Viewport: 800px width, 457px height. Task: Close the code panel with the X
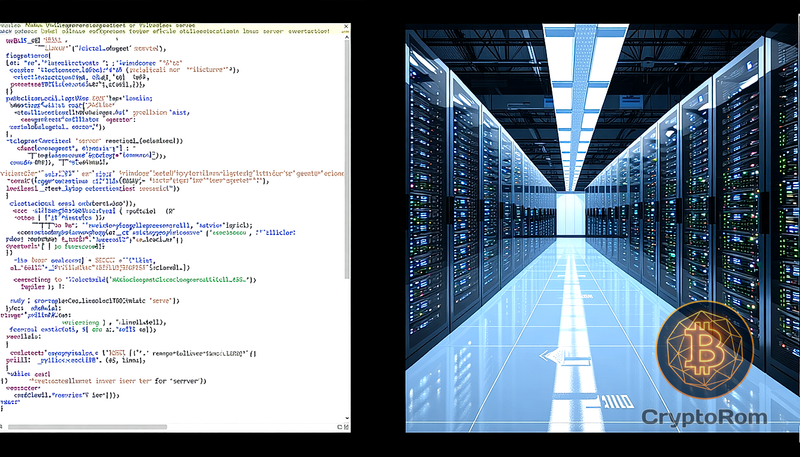[346, 26]
